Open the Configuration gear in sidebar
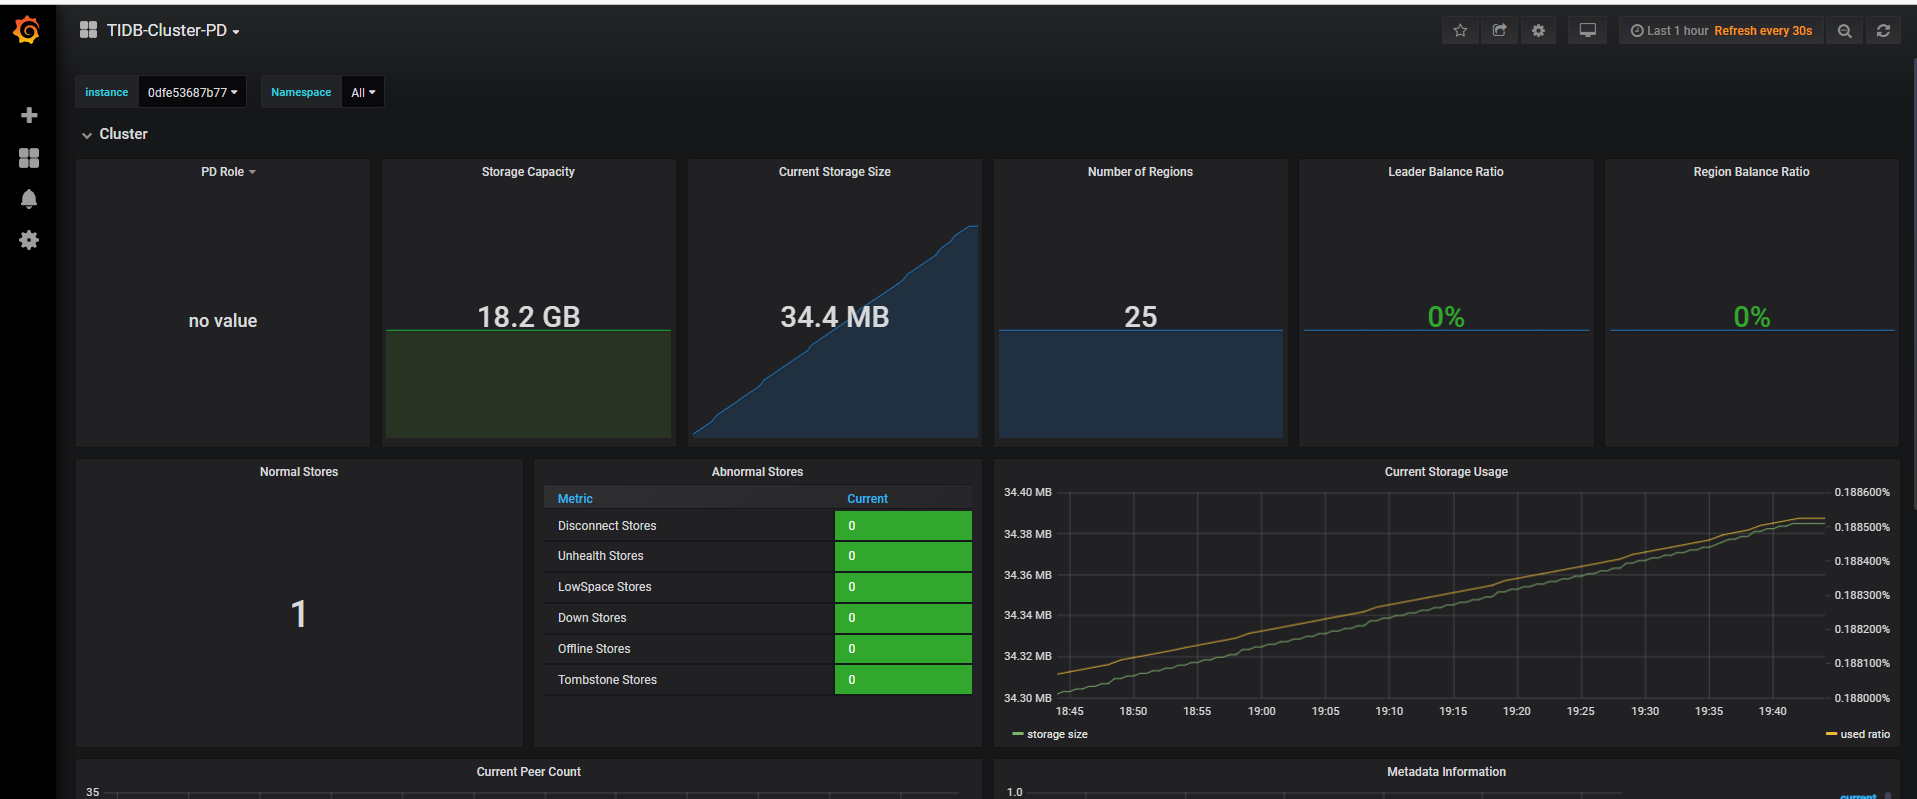 point(29,240)
